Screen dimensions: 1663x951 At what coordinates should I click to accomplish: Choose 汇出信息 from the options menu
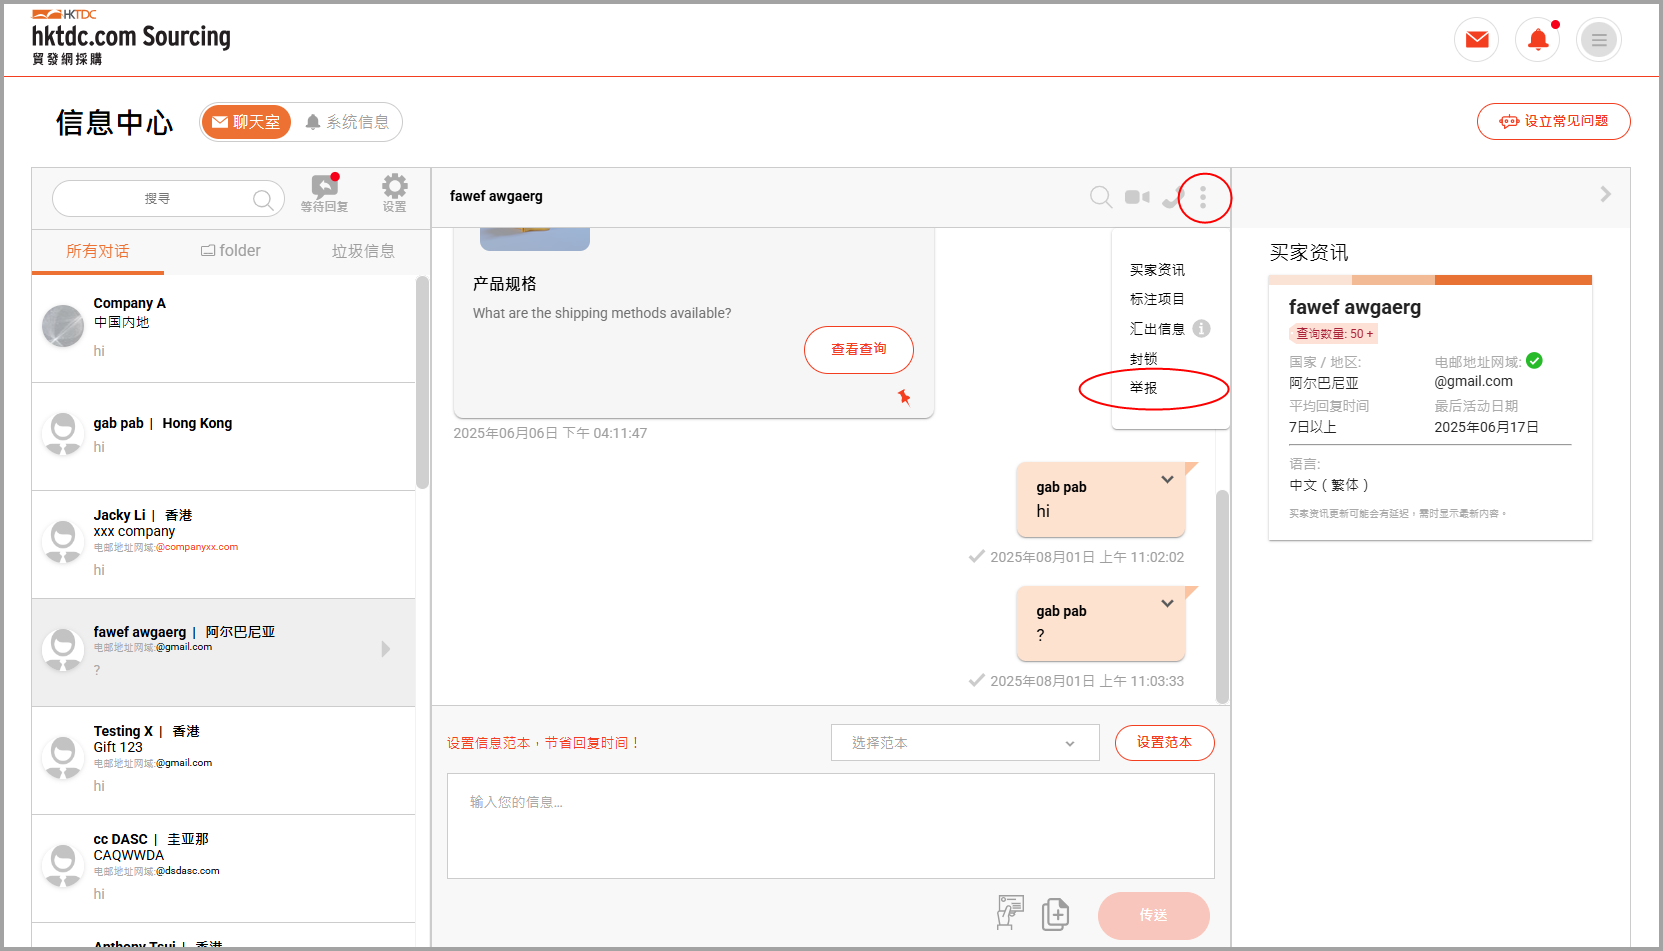click(x=1157, y=329)
